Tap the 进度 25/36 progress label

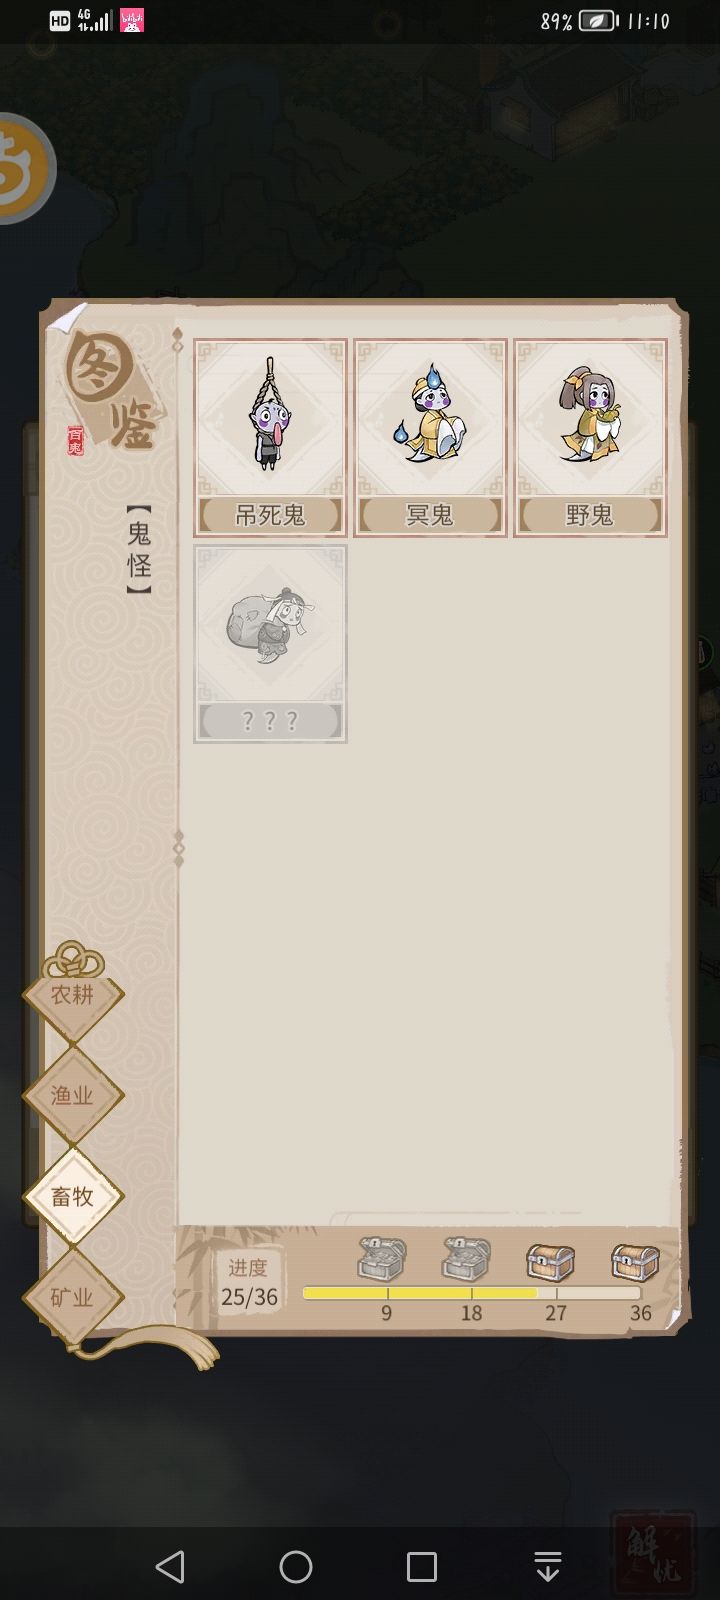coord(249,1282)
